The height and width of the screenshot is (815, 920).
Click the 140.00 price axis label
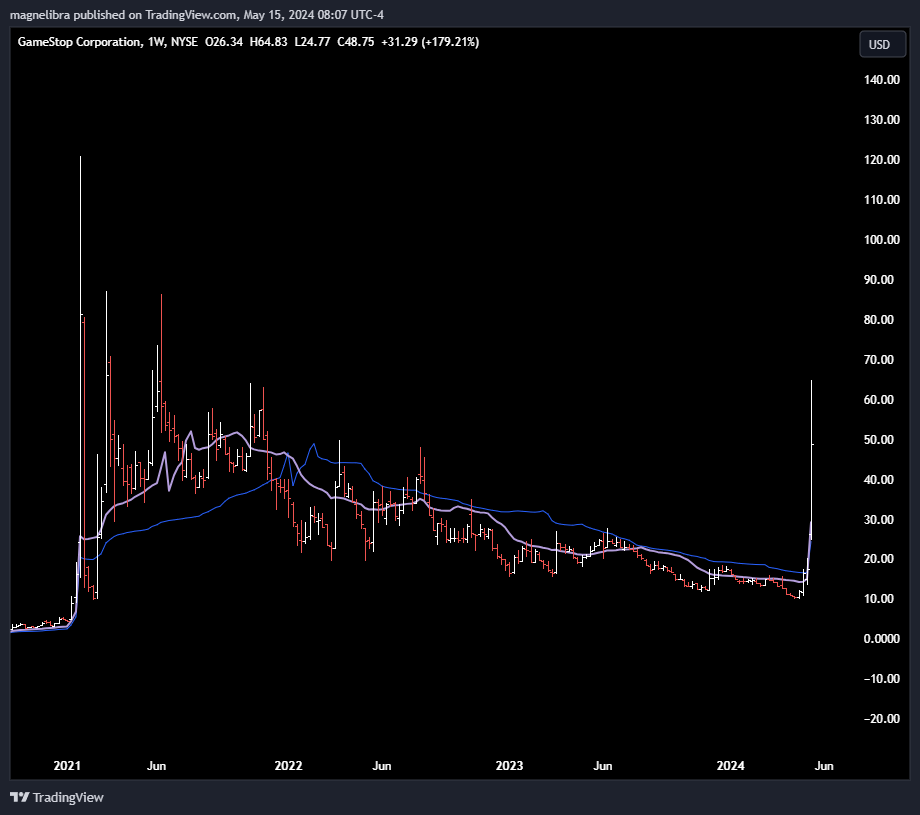(881, 80)
